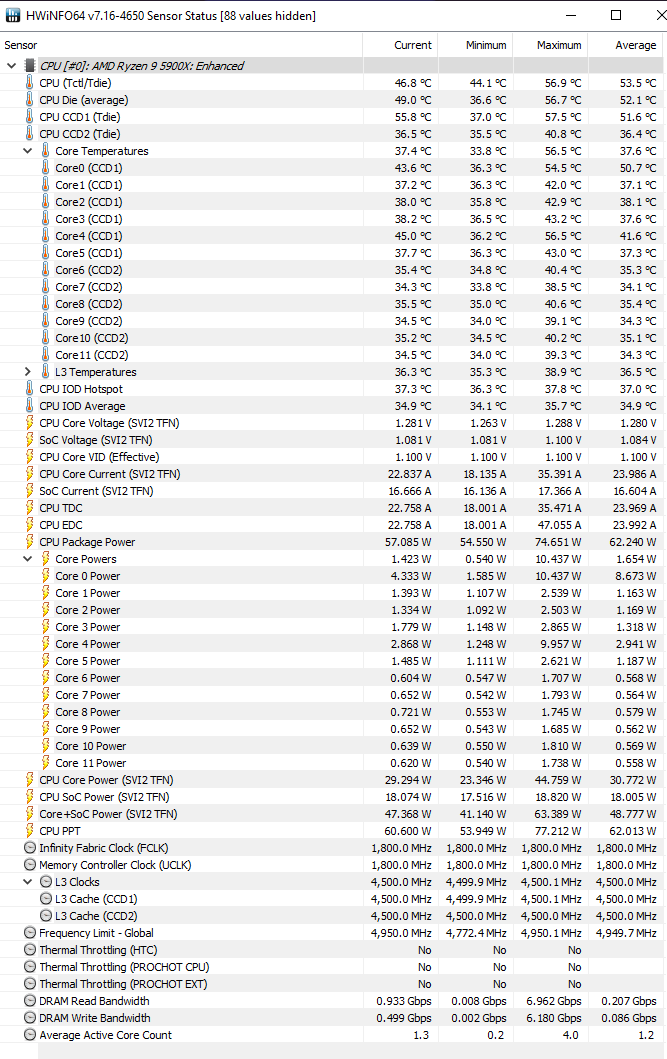This screenshot has height=1059, width=667.
Task: Click lightning icon beside CPU TDC
Action: (29, 508)
